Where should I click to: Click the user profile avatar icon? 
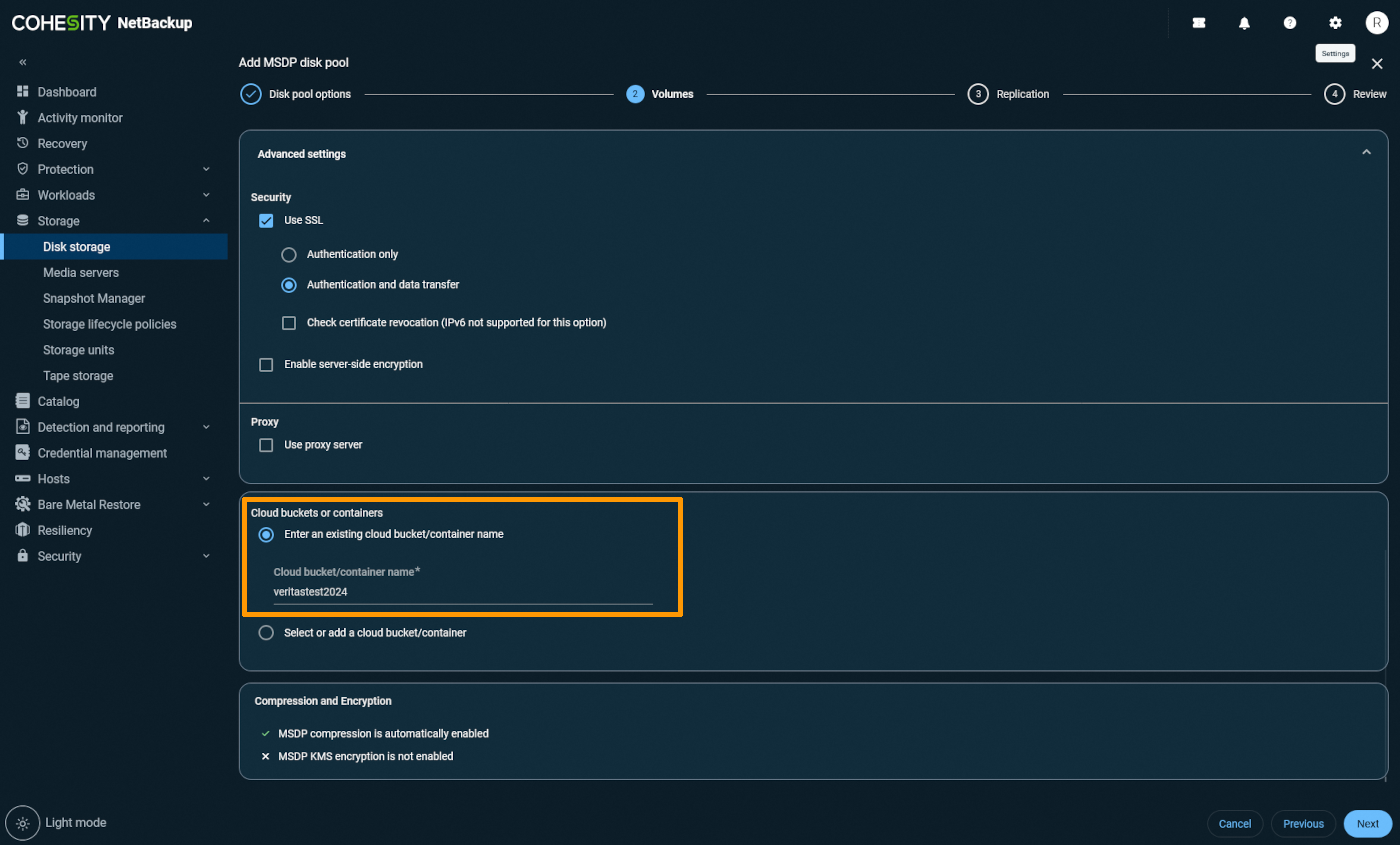[x=1377, y=23]
